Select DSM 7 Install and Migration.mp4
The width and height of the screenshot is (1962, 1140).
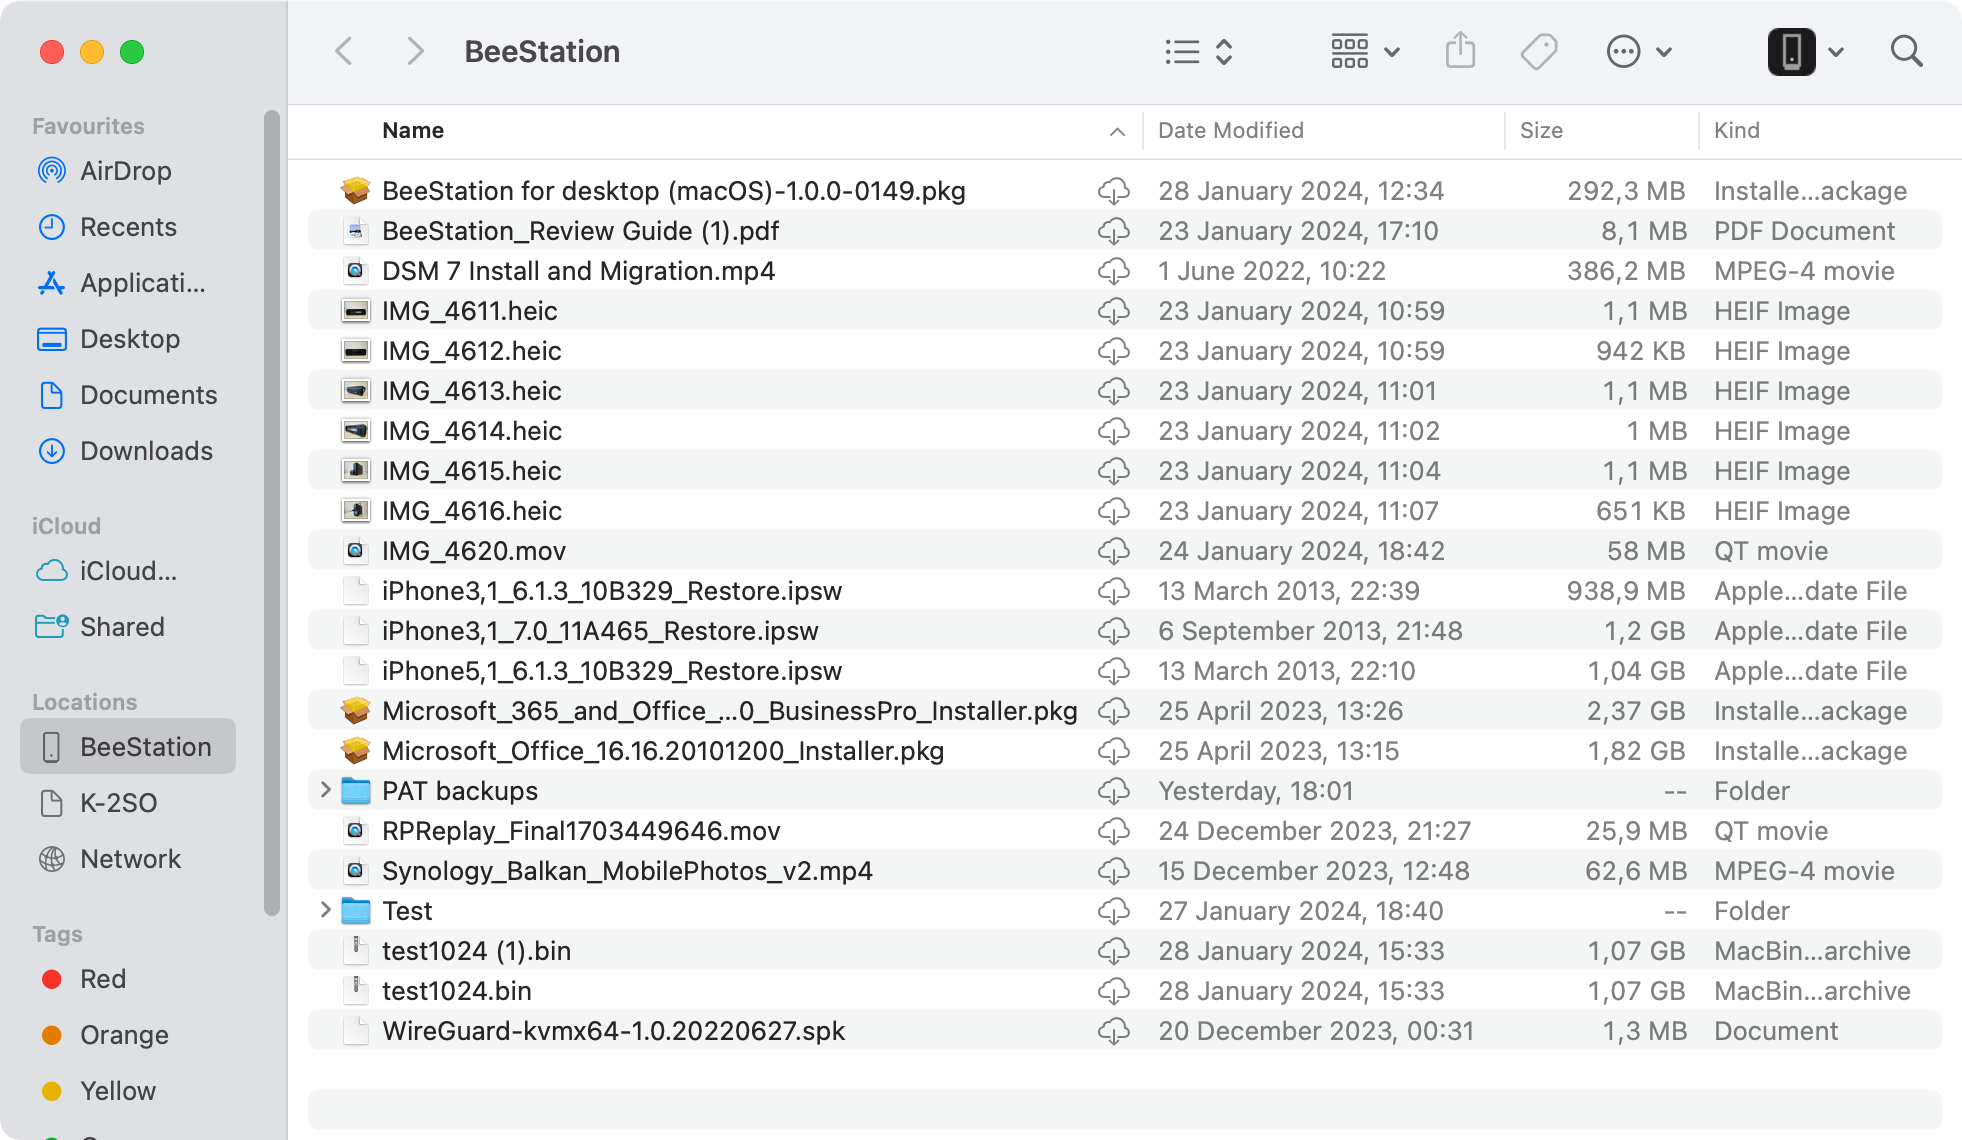tap(1125, 270)
